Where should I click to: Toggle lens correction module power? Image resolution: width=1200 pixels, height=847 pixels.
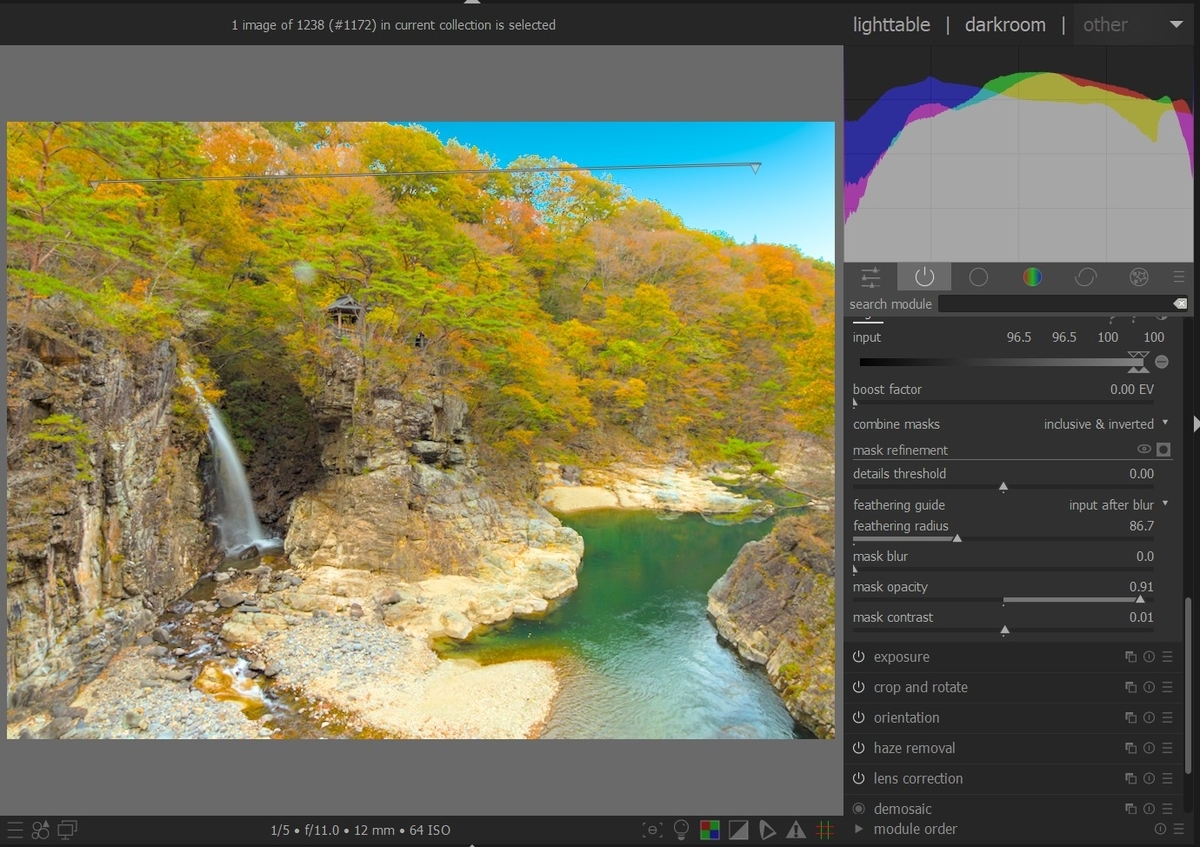pos(859,778)
